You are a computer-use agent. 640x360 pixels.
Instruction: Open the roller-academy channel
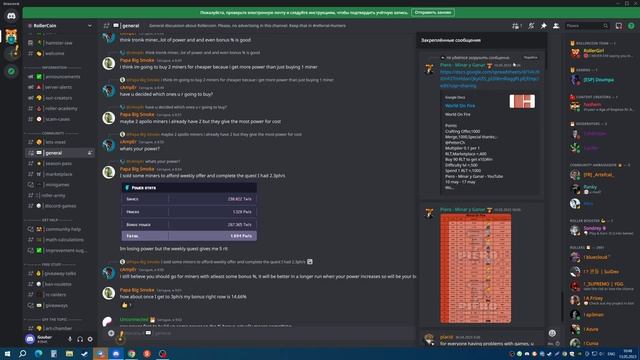[60, 109]
